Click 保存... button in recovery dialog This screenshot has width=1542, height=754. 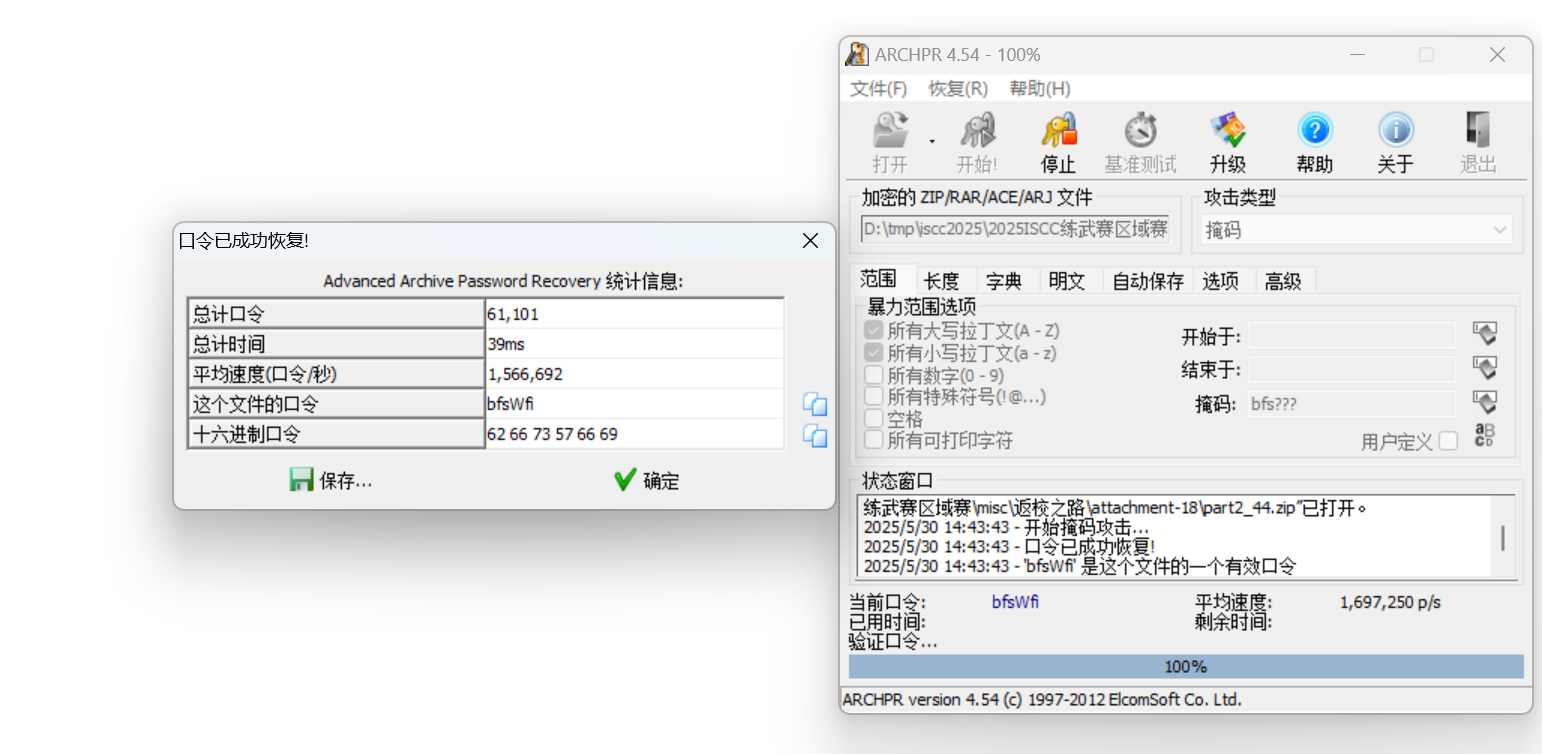point(331,481)
